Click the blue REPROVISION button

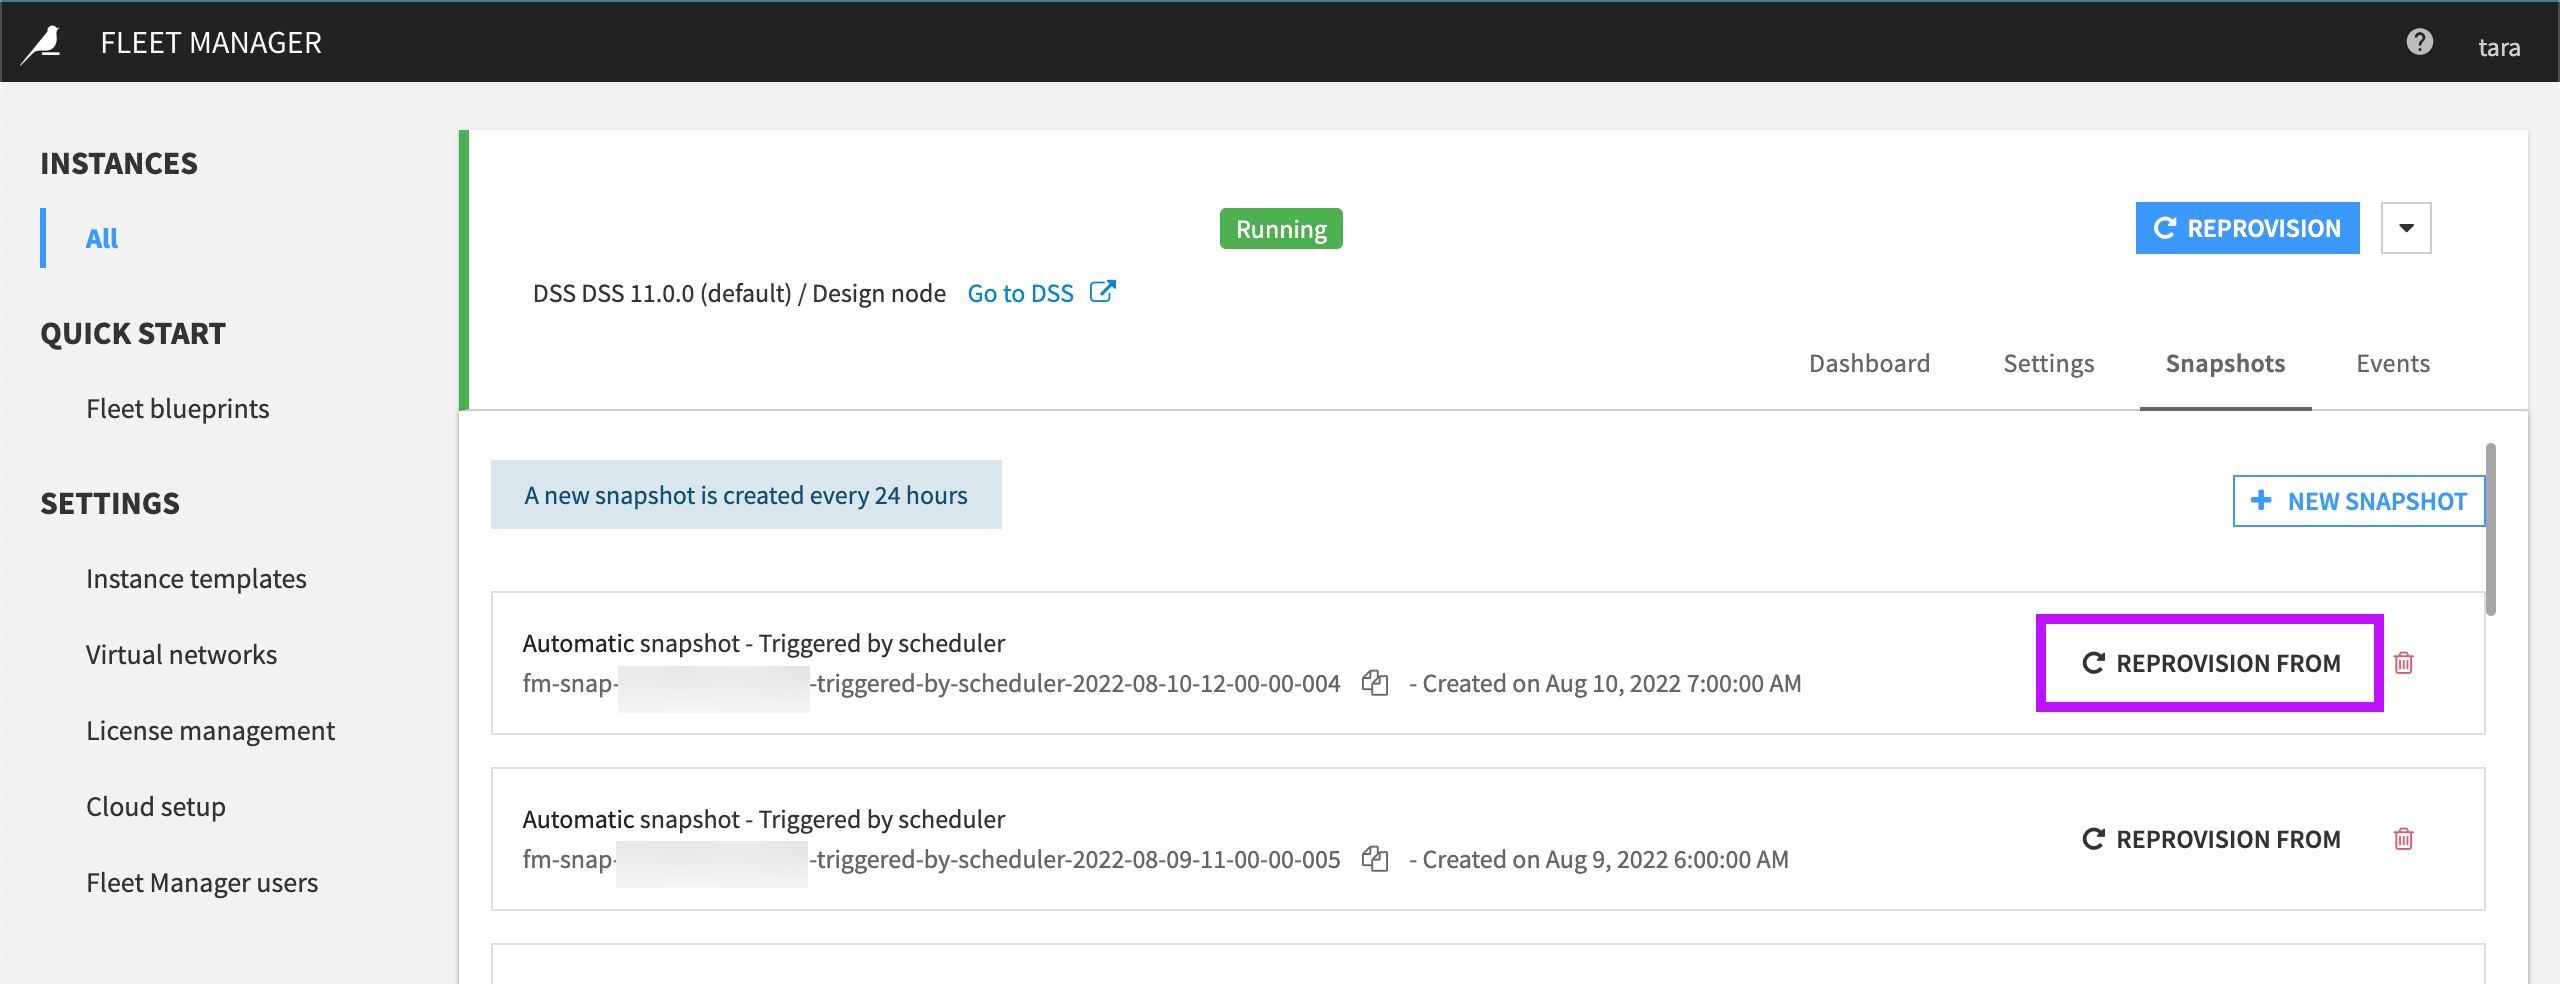[2247, 228]
